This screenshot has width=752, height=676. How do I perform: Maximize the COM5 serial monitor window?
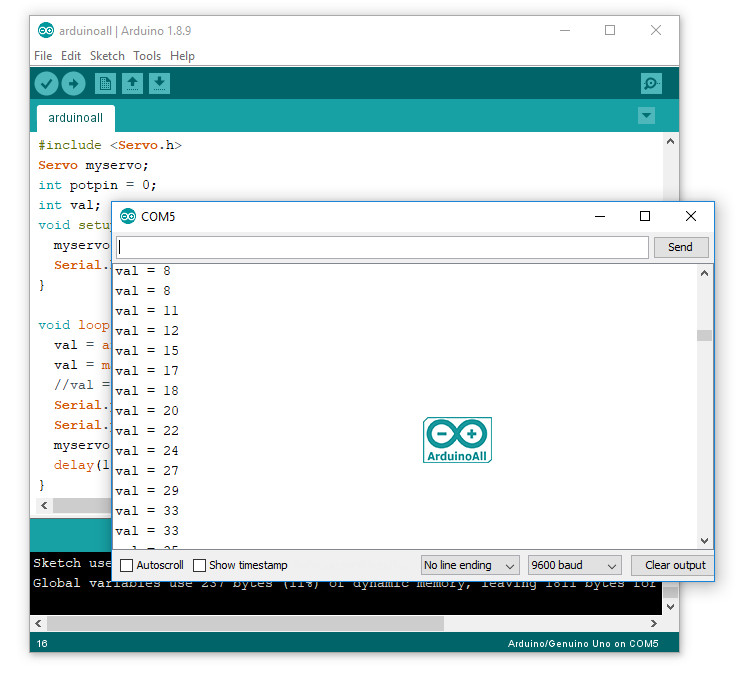pyautogui.click(x=645, y=216)
